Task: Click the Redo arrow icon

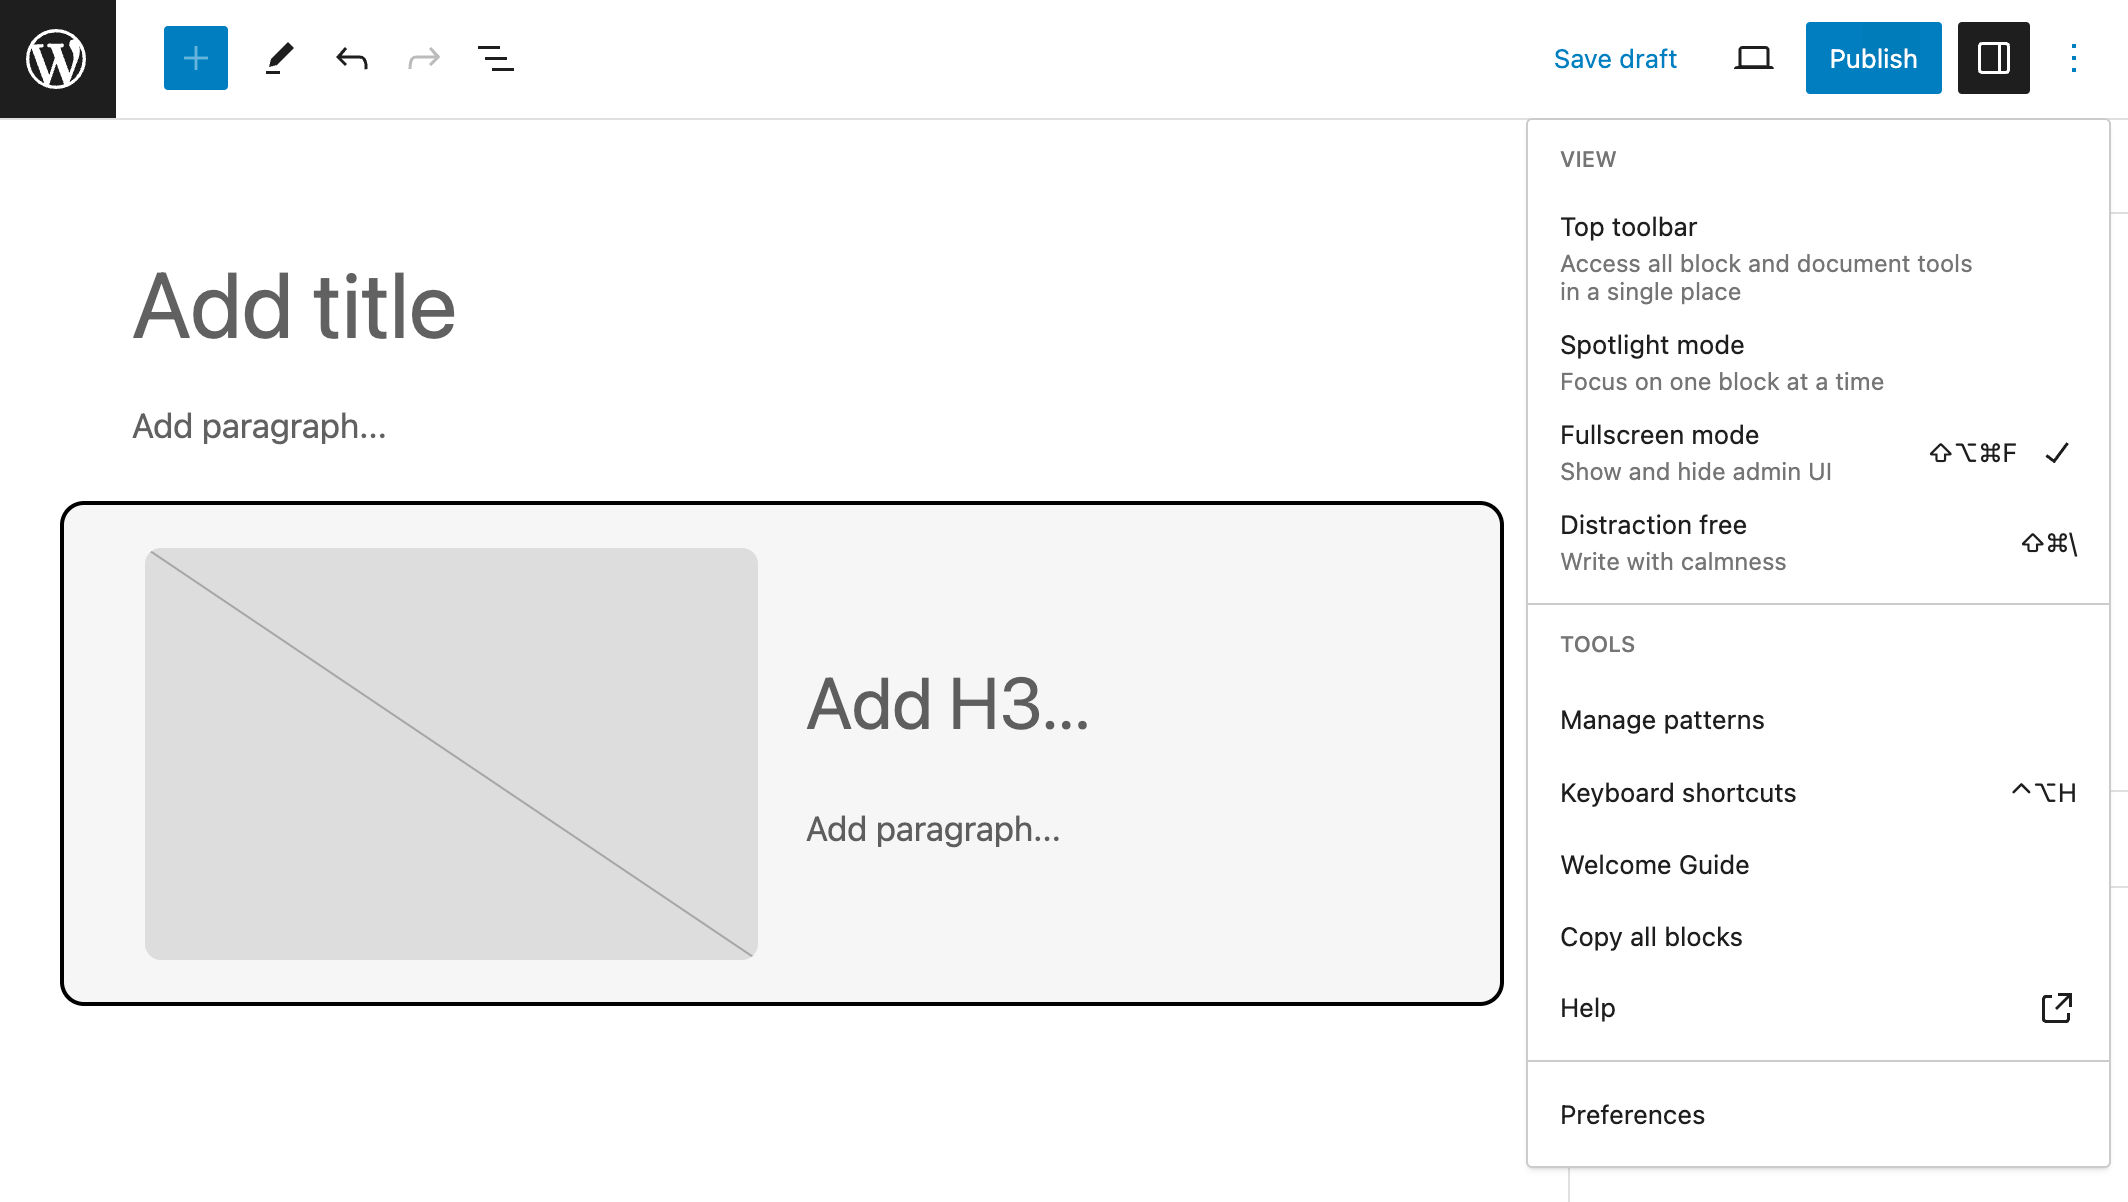Action: tap(422, 57)
